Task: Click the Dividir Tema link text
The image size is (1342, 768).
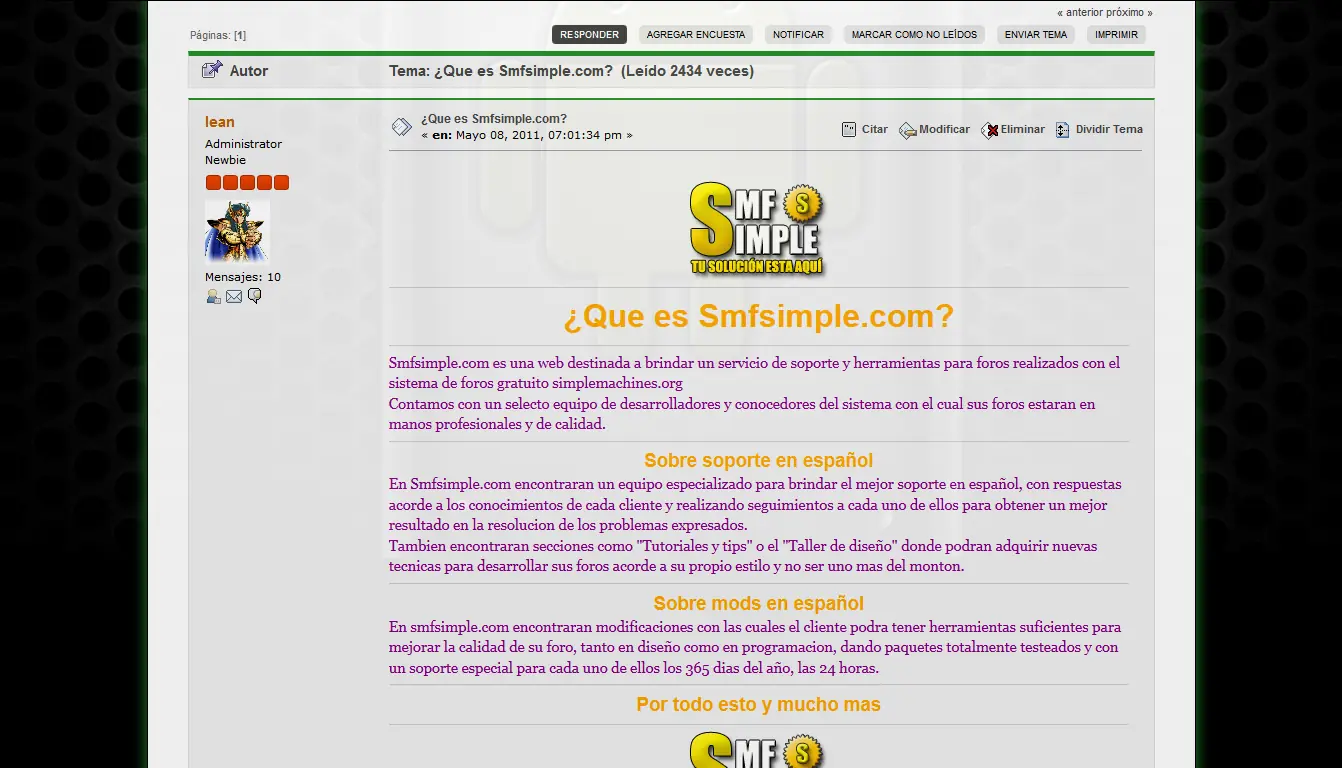Action: point(1109,129)
